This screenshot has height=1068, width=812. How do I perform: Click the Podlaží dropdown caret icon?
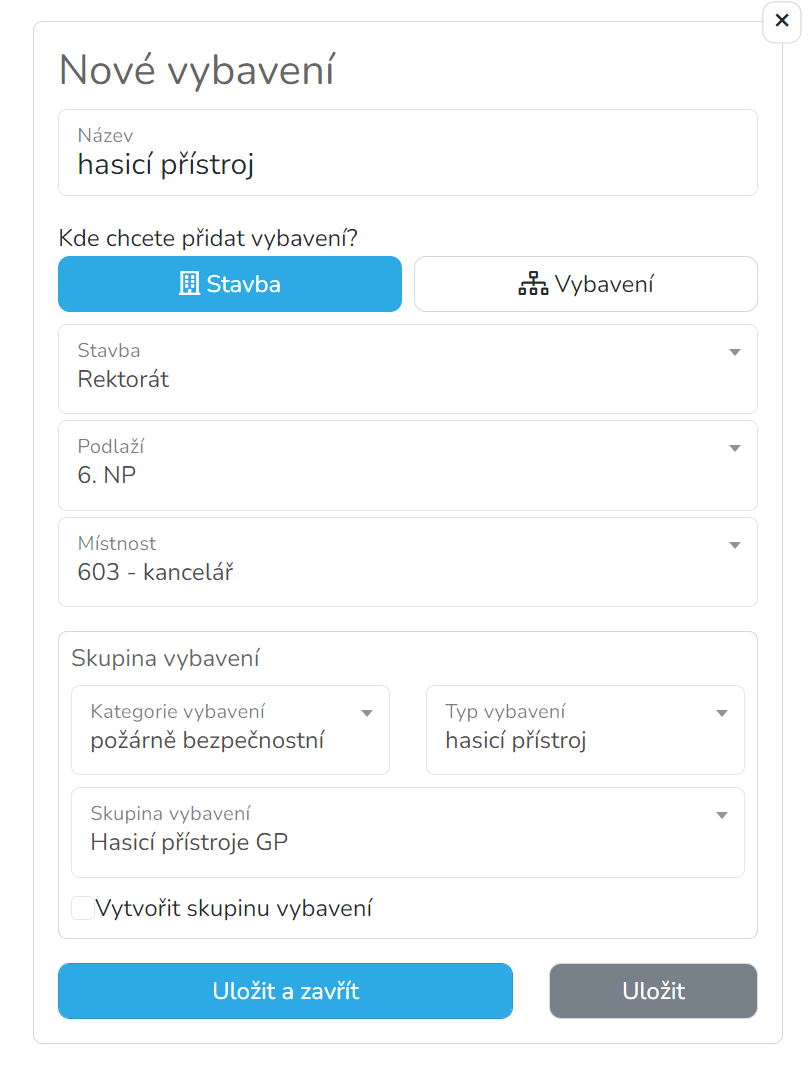point(734,448)
